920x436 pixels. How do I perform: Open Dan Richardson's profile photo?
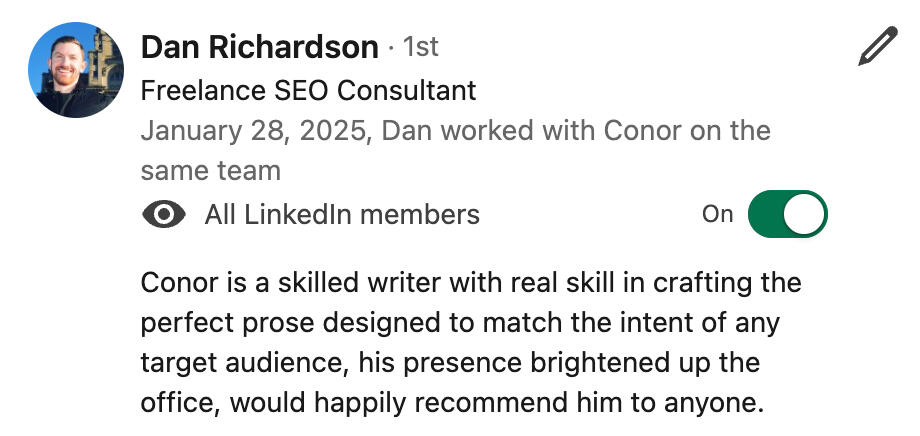[76, 70]
